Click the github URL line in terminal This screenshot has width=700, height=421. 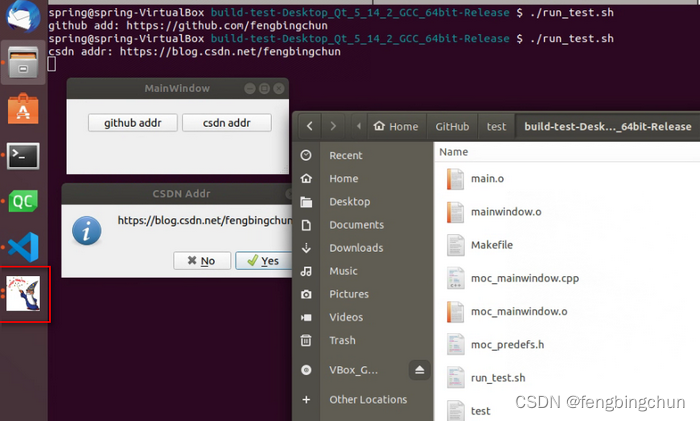click(188, 25)
